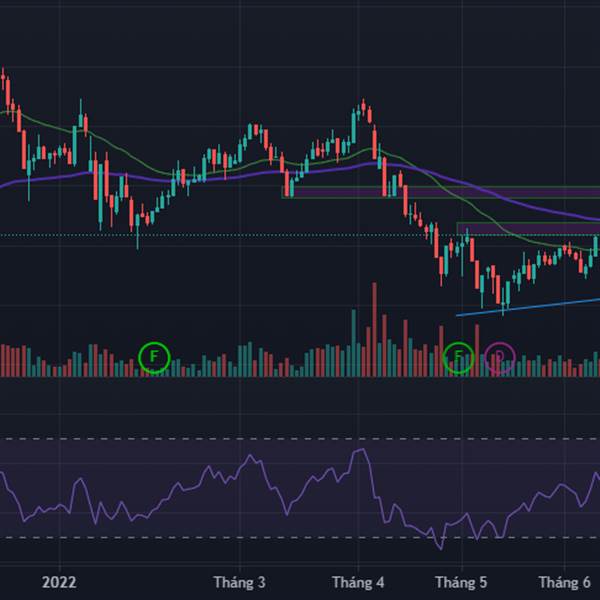Click the 2022 time axis label

(59, 582)
